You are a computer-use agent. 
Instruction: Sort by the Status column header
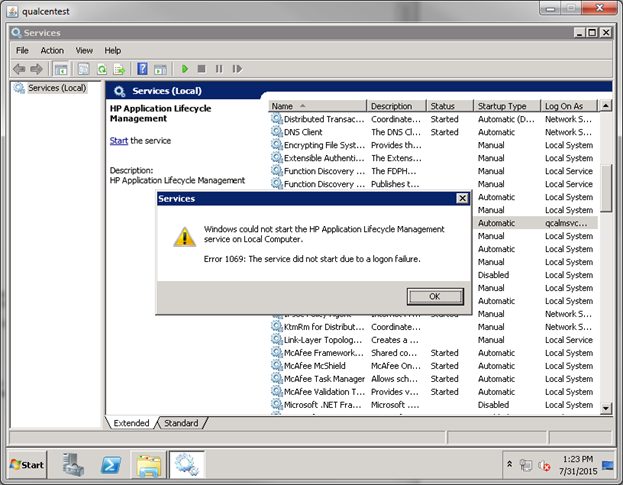pyautogui.click(x=449, y=106)
